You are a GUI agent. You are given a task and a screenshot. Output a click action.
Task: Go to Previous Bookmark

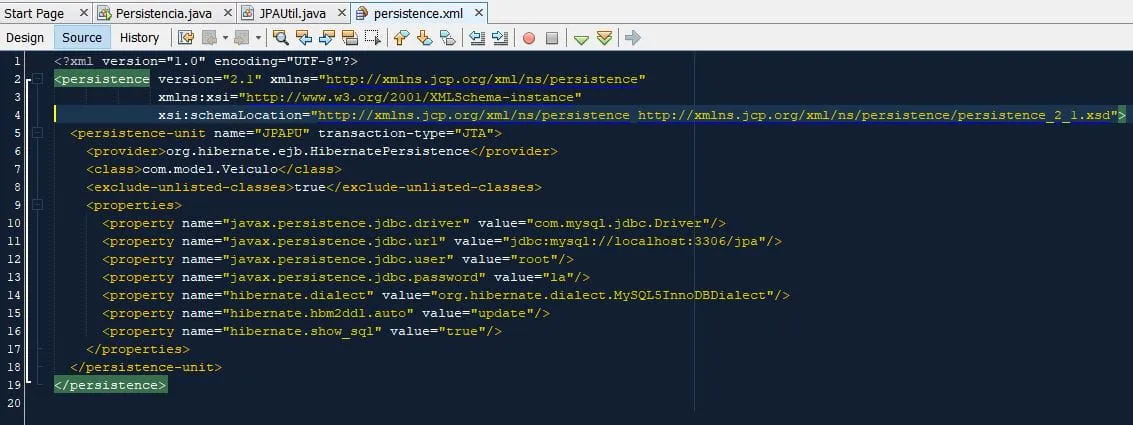401,38
